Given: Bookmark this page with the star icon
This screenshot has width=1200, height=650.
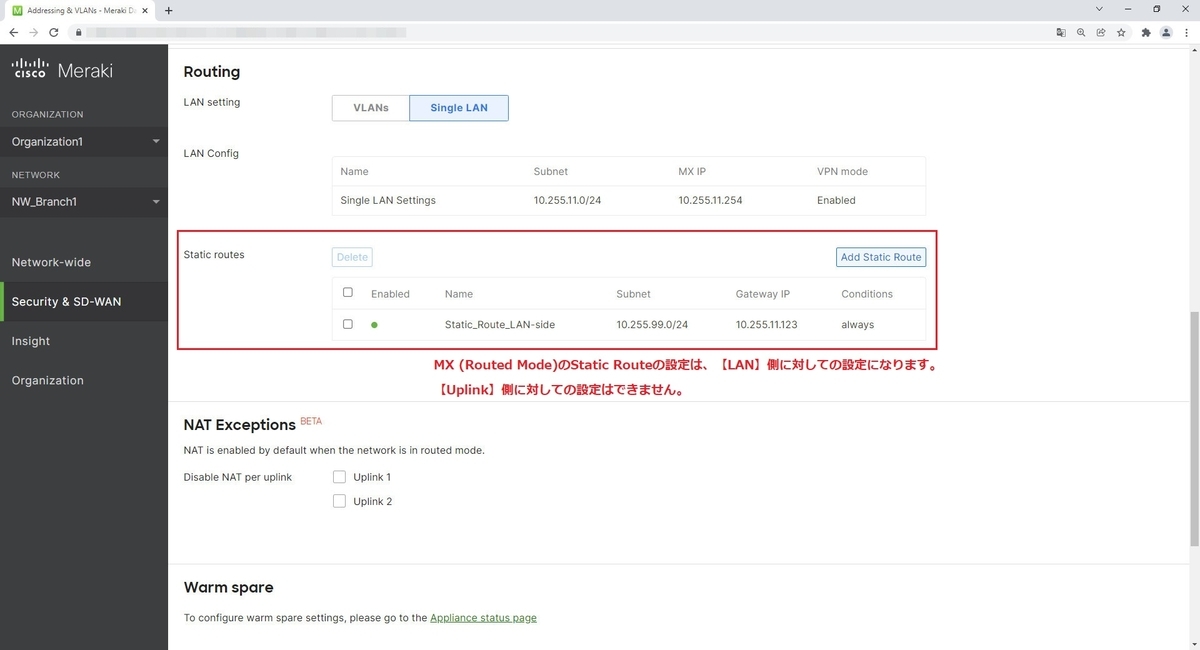Looking at the screenshot, I should [1121, 32].
